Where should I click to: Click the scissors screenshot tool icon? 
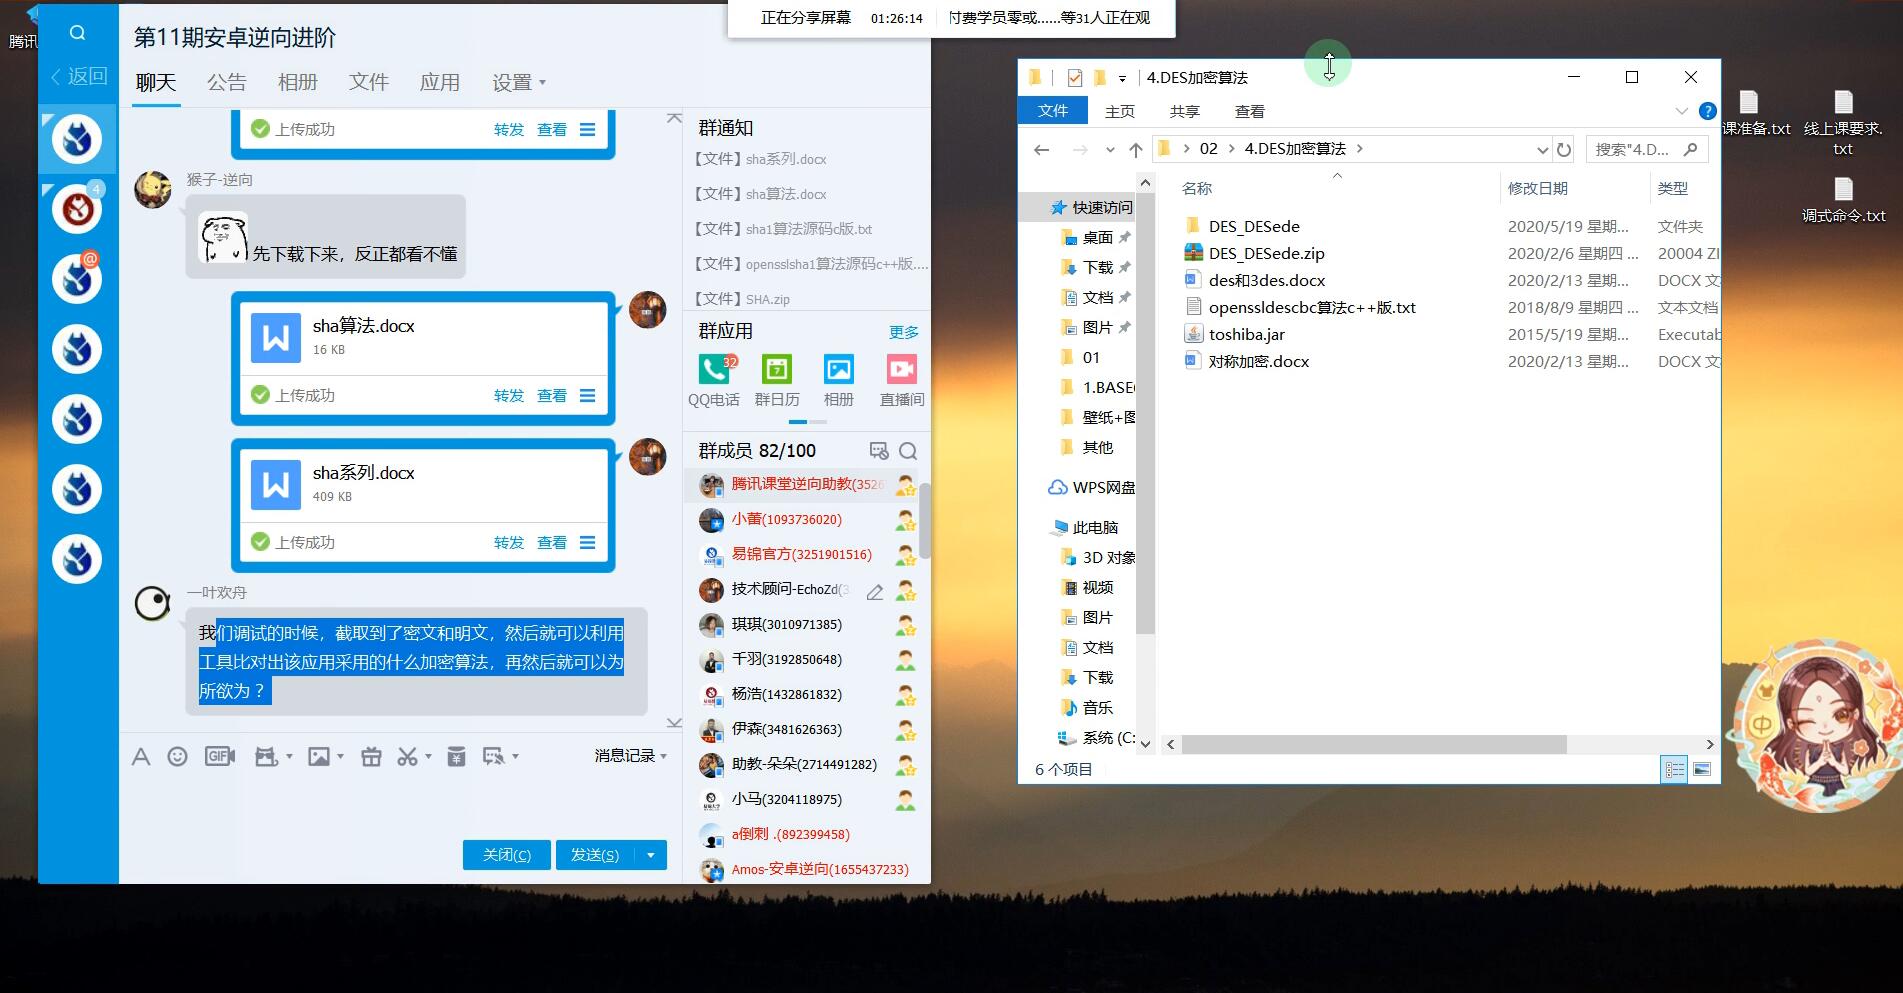pos(407,757)
